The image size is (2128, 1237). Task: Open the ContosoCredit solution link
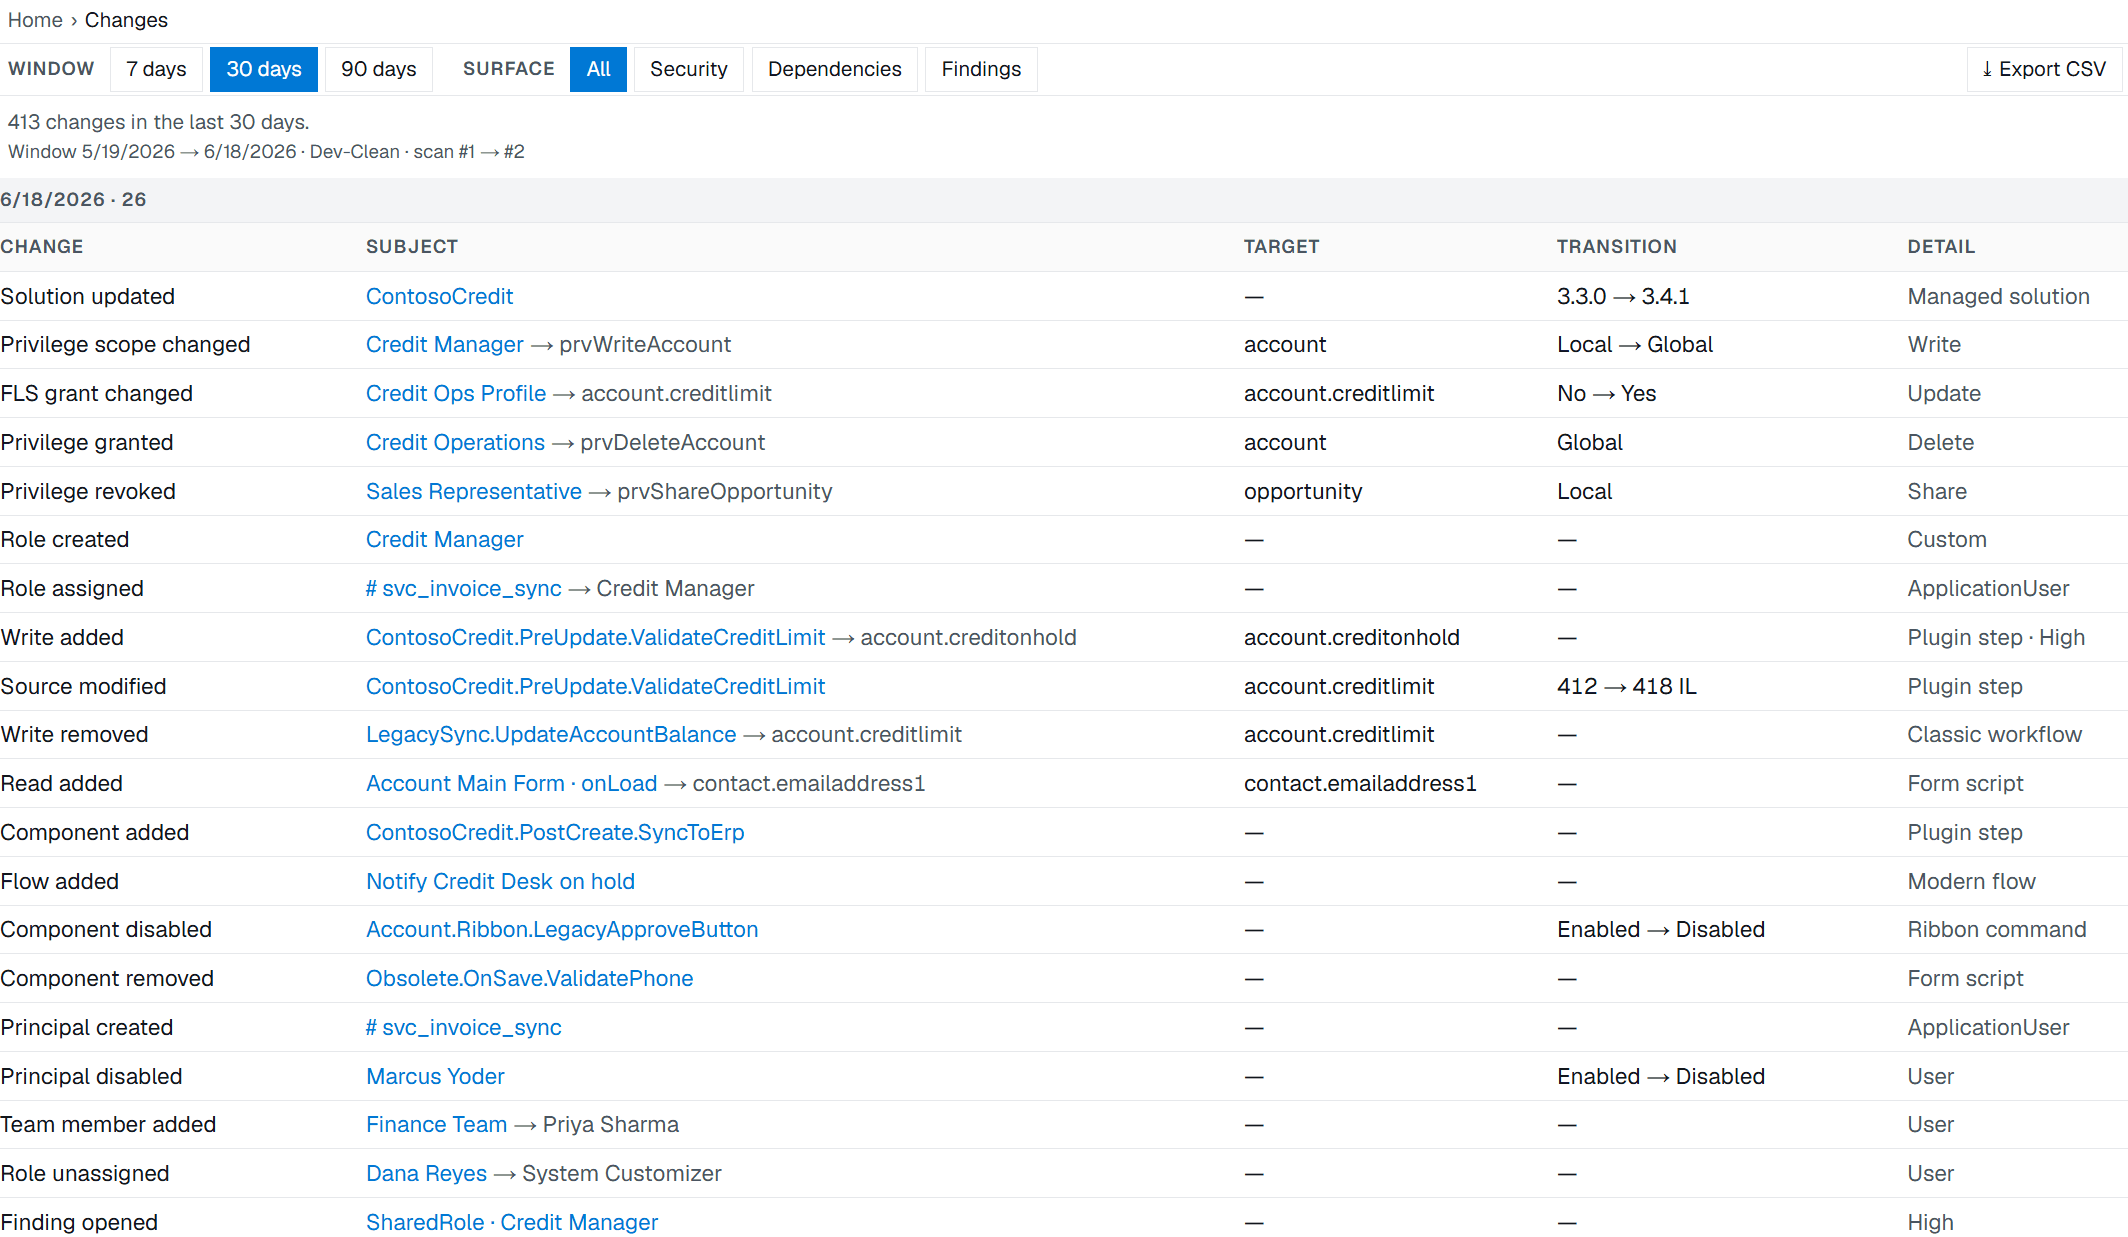pyautogui.click(x=439, y=296)
